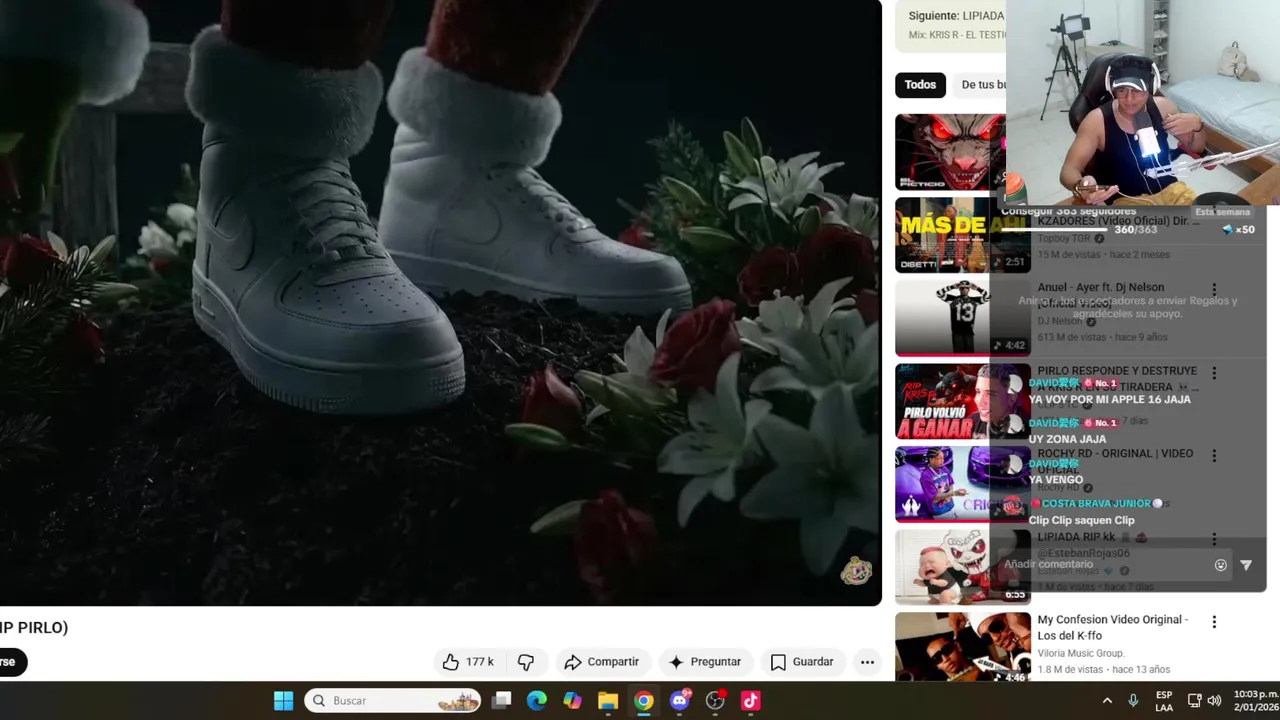Click comment Clip Clip saquen Clip
Screen dimensions: 1280x720
1081,520
